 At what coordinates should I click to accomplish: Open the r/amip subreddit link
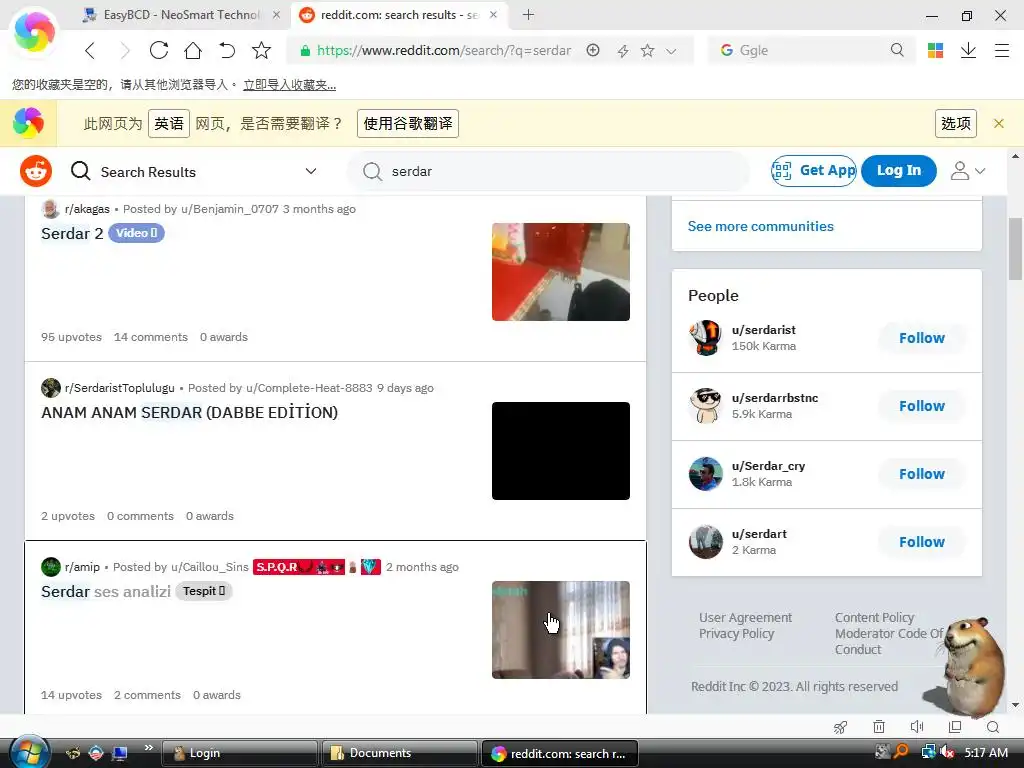[x=82, y=567]
